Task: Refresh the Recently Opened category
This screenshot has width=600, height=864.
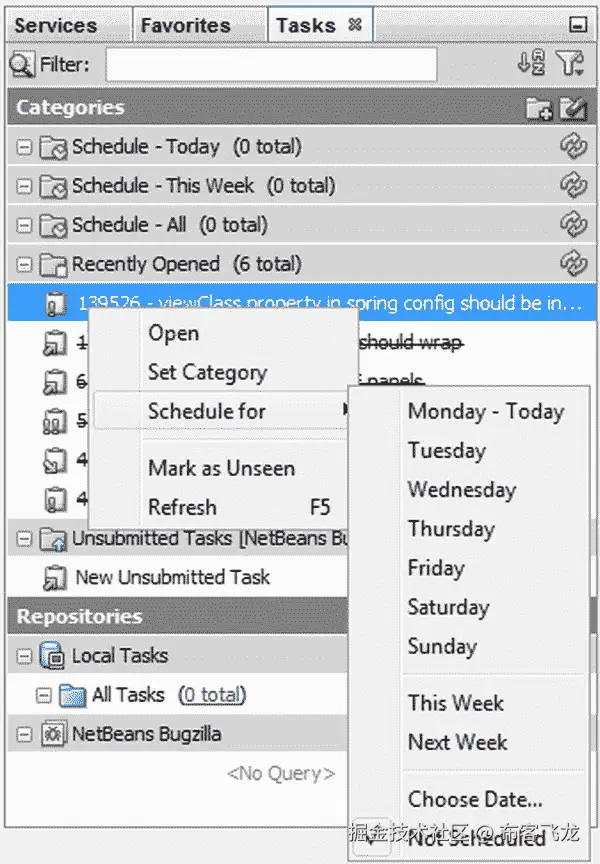Action: (574, 264)
